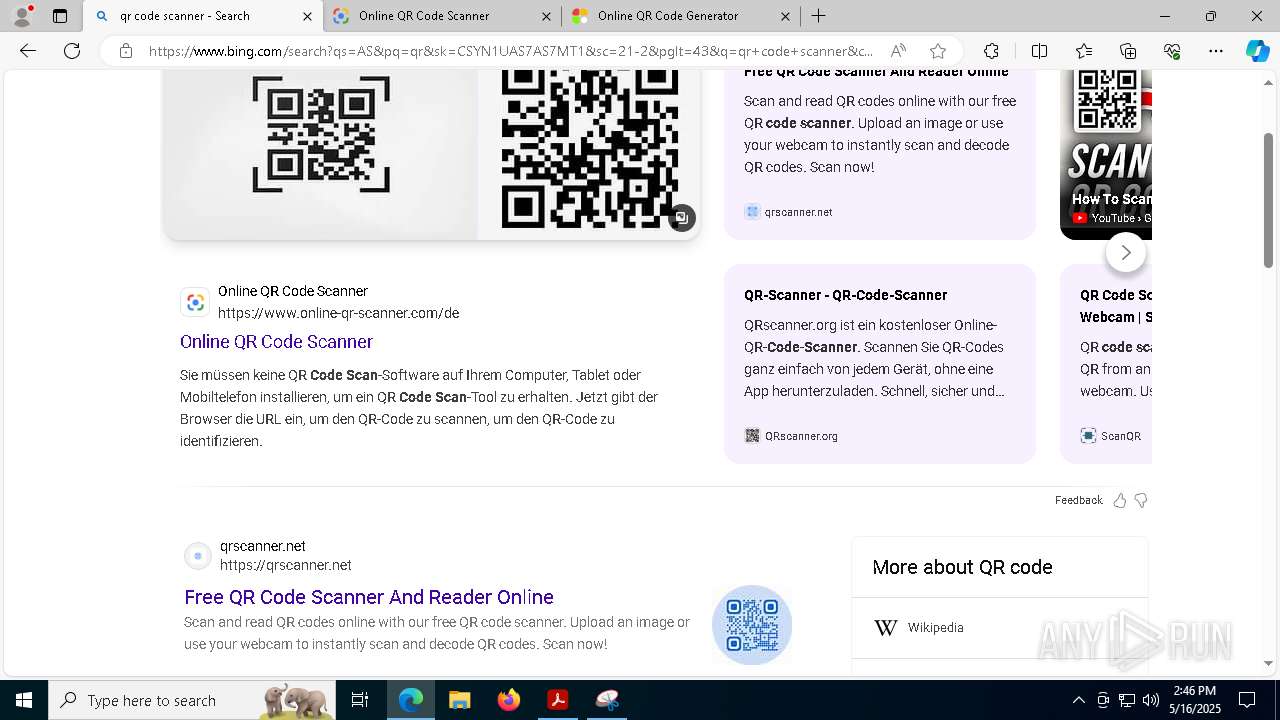Open QR-Scanner - QR-Code-Scanner card title
The height and width of the screenshot is (720, 1280).
point(845,295)
